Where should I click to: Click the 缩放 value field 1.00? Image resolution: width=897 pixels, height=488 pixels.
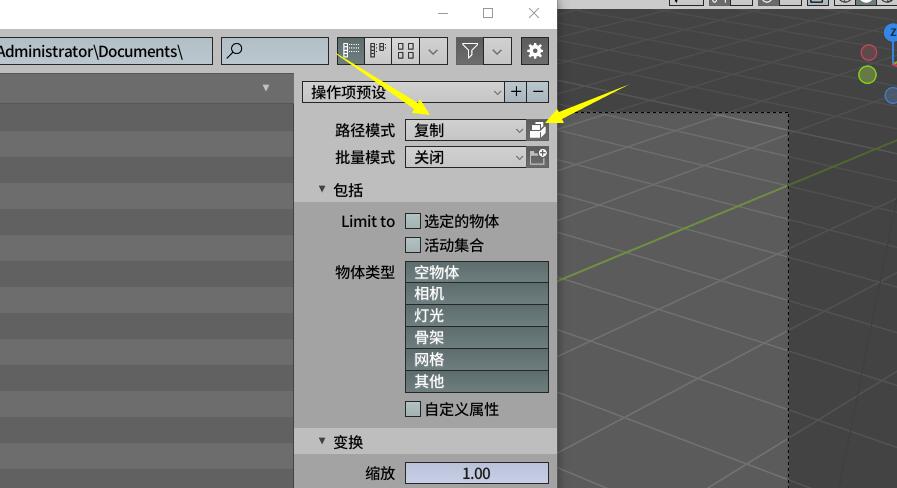click(x=477, y=473)
